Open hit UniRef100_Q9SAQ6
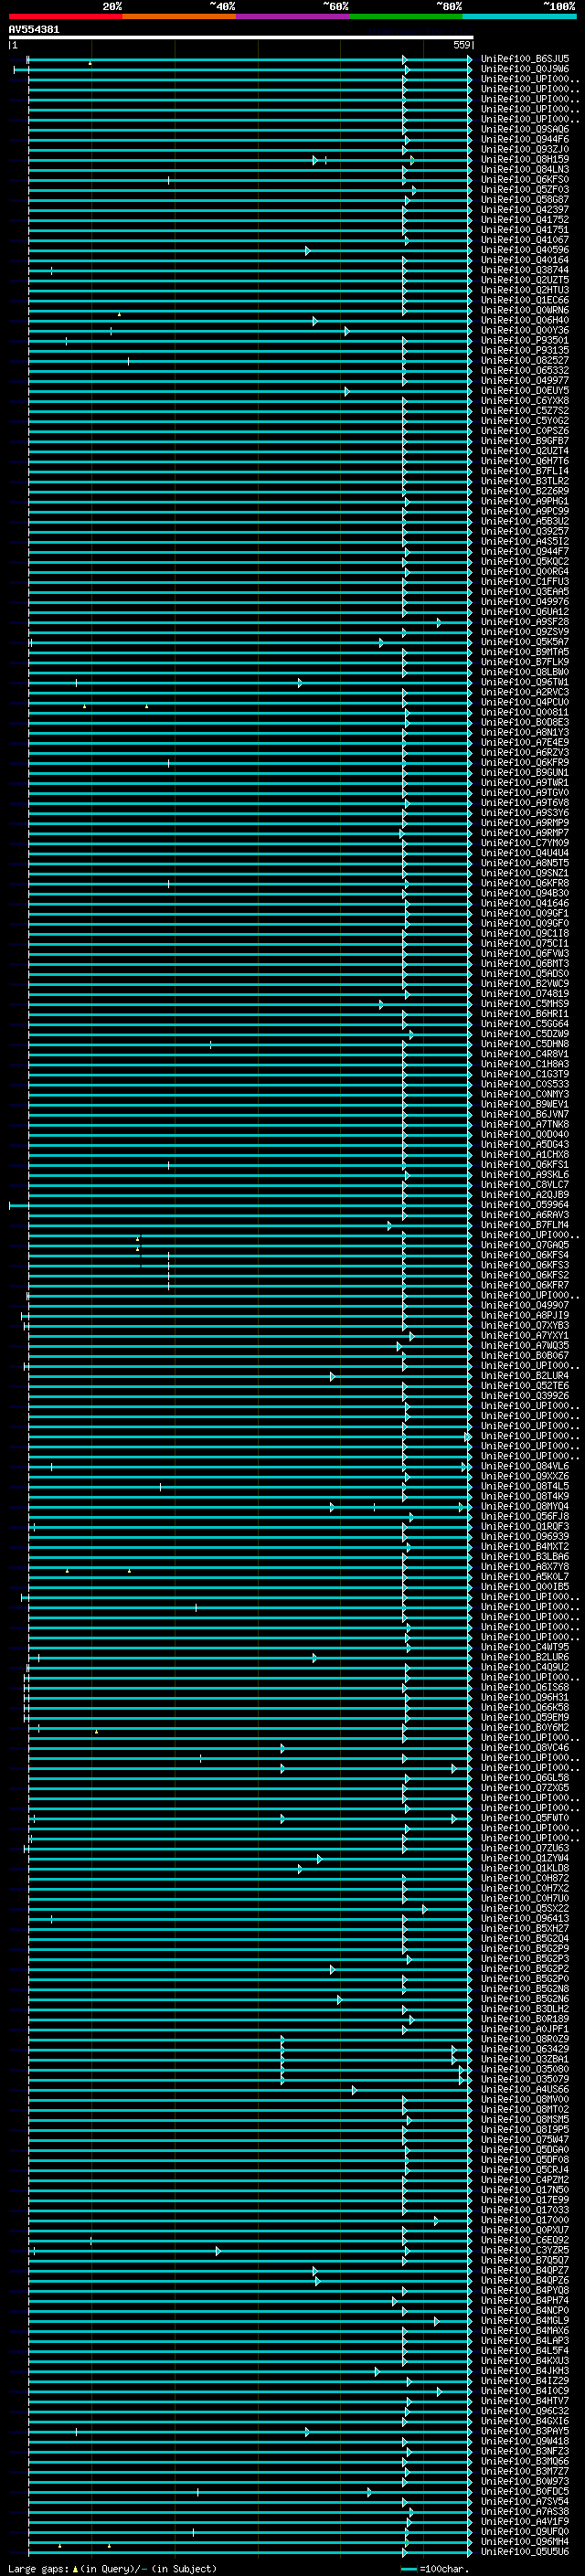This screenshot has height=2576, width=585. (525, 129)
